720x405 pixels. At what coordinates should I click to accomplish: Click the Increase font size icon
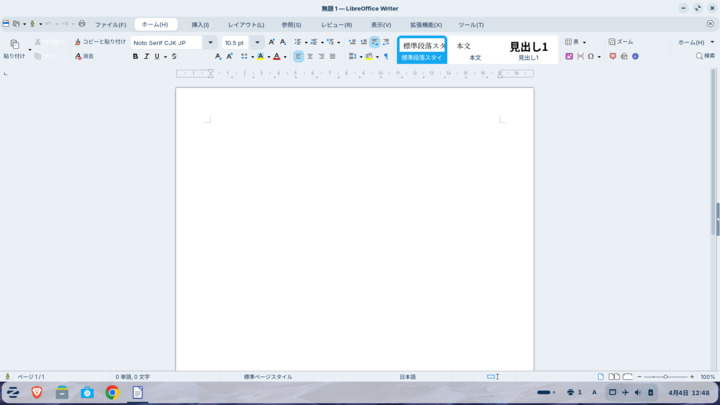tap(271, 42)
